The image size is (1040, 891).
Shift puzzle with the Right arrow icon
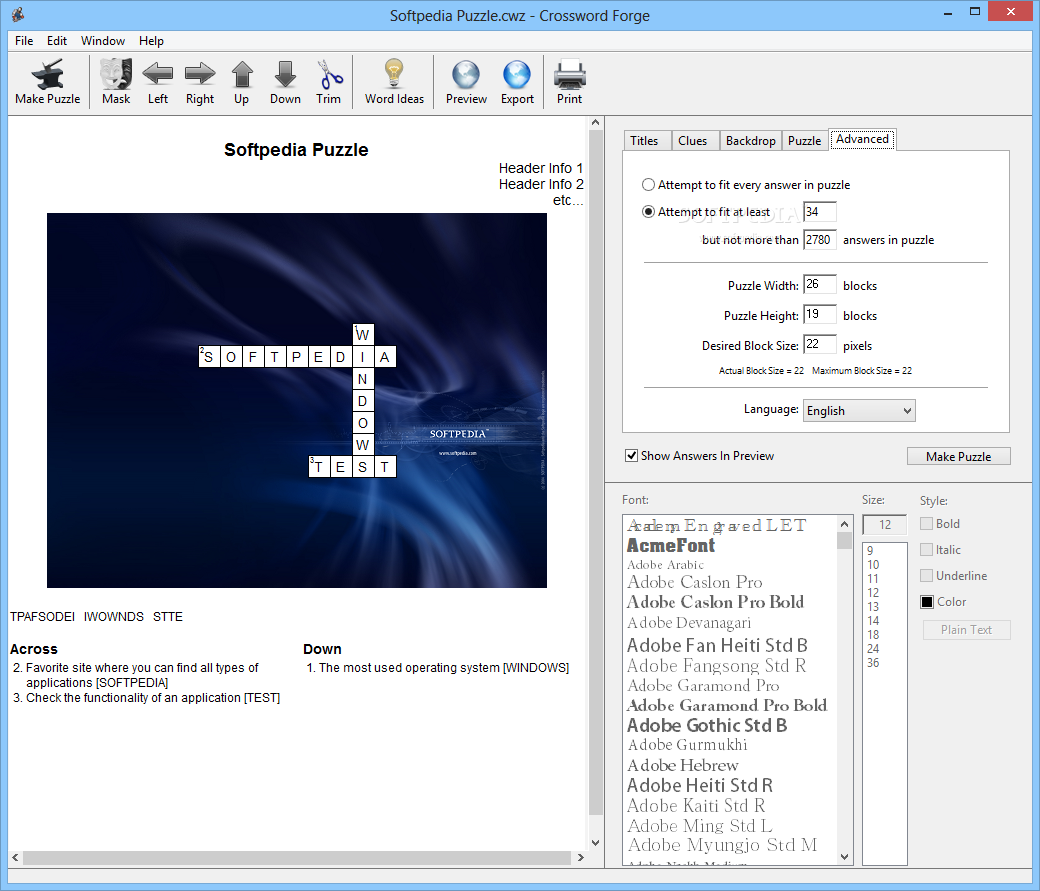tap(200, 82)
